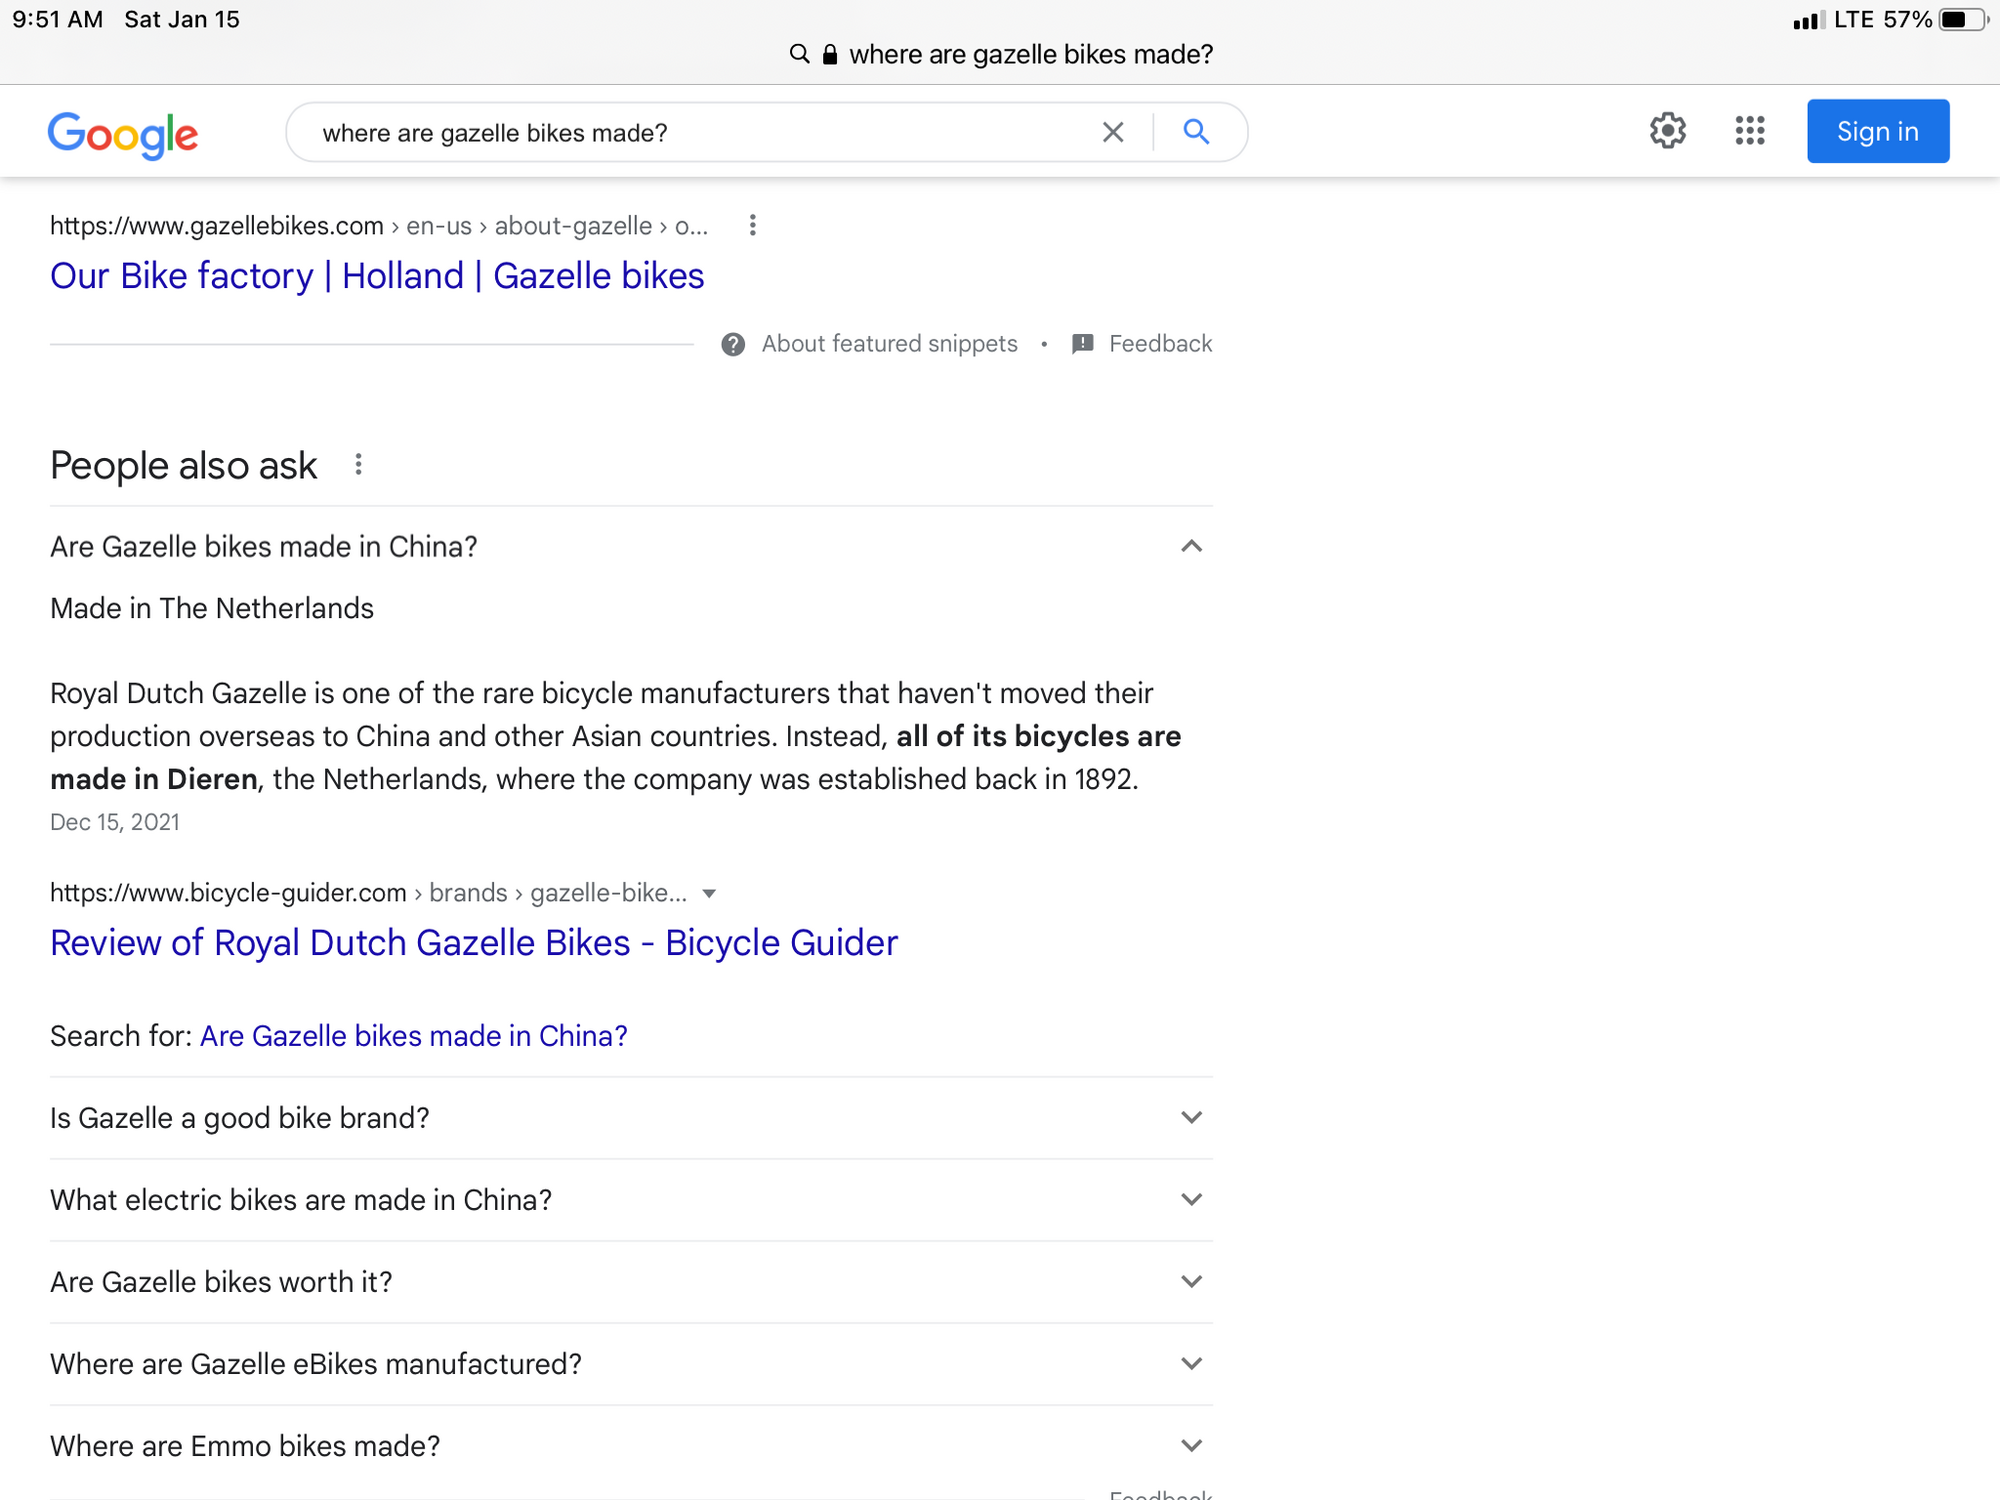The height and width of the screenshot is (1500, 2000).
Task: Click the blue search magnifier icon
Action: coord(1196,131)
